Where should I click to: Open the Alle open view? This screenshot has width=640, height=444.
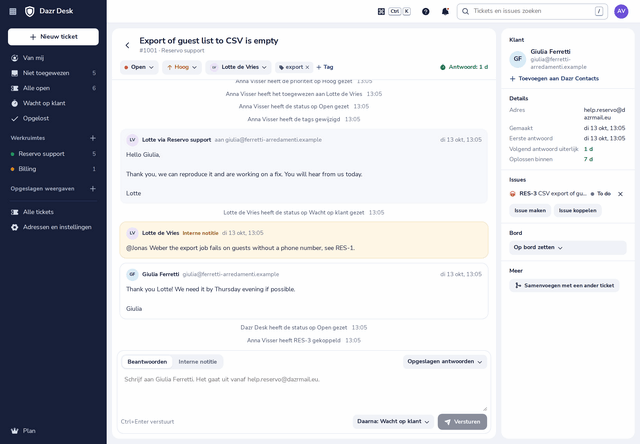[x=53, y=88]
